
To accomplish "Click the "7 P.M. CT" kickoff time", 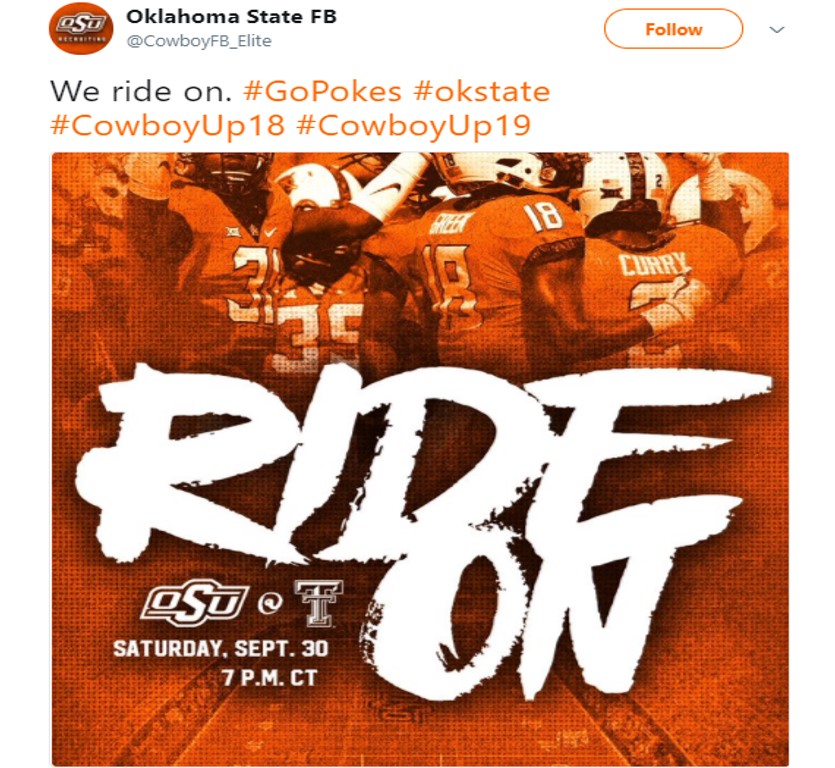I will (x=270, y=678).
